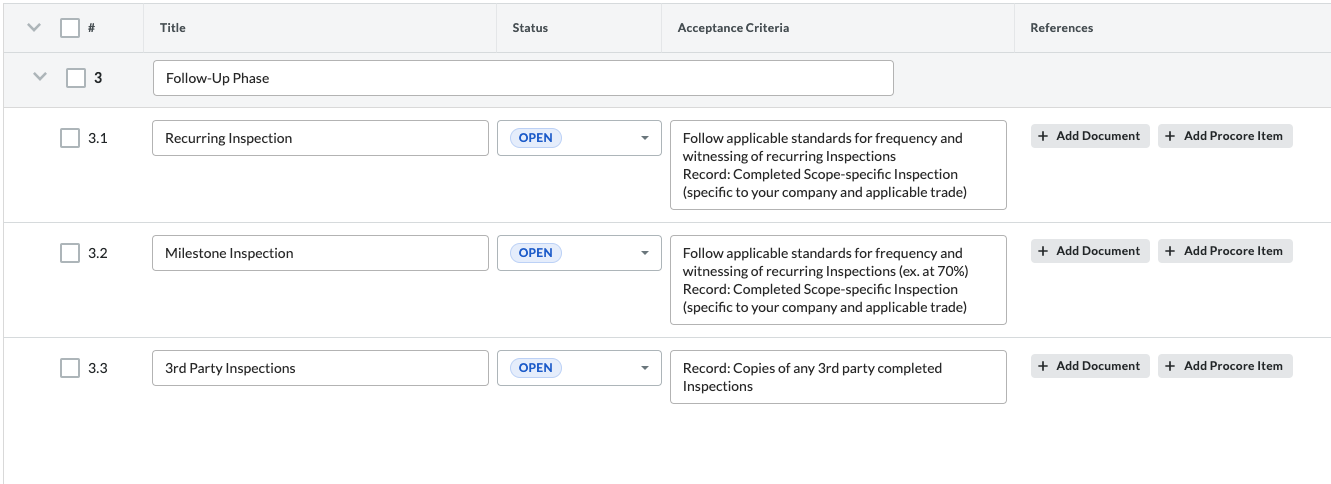Tick the checkbox for item 3.1
Screen dimensions: 1331x484
click(x=70, y=139)
